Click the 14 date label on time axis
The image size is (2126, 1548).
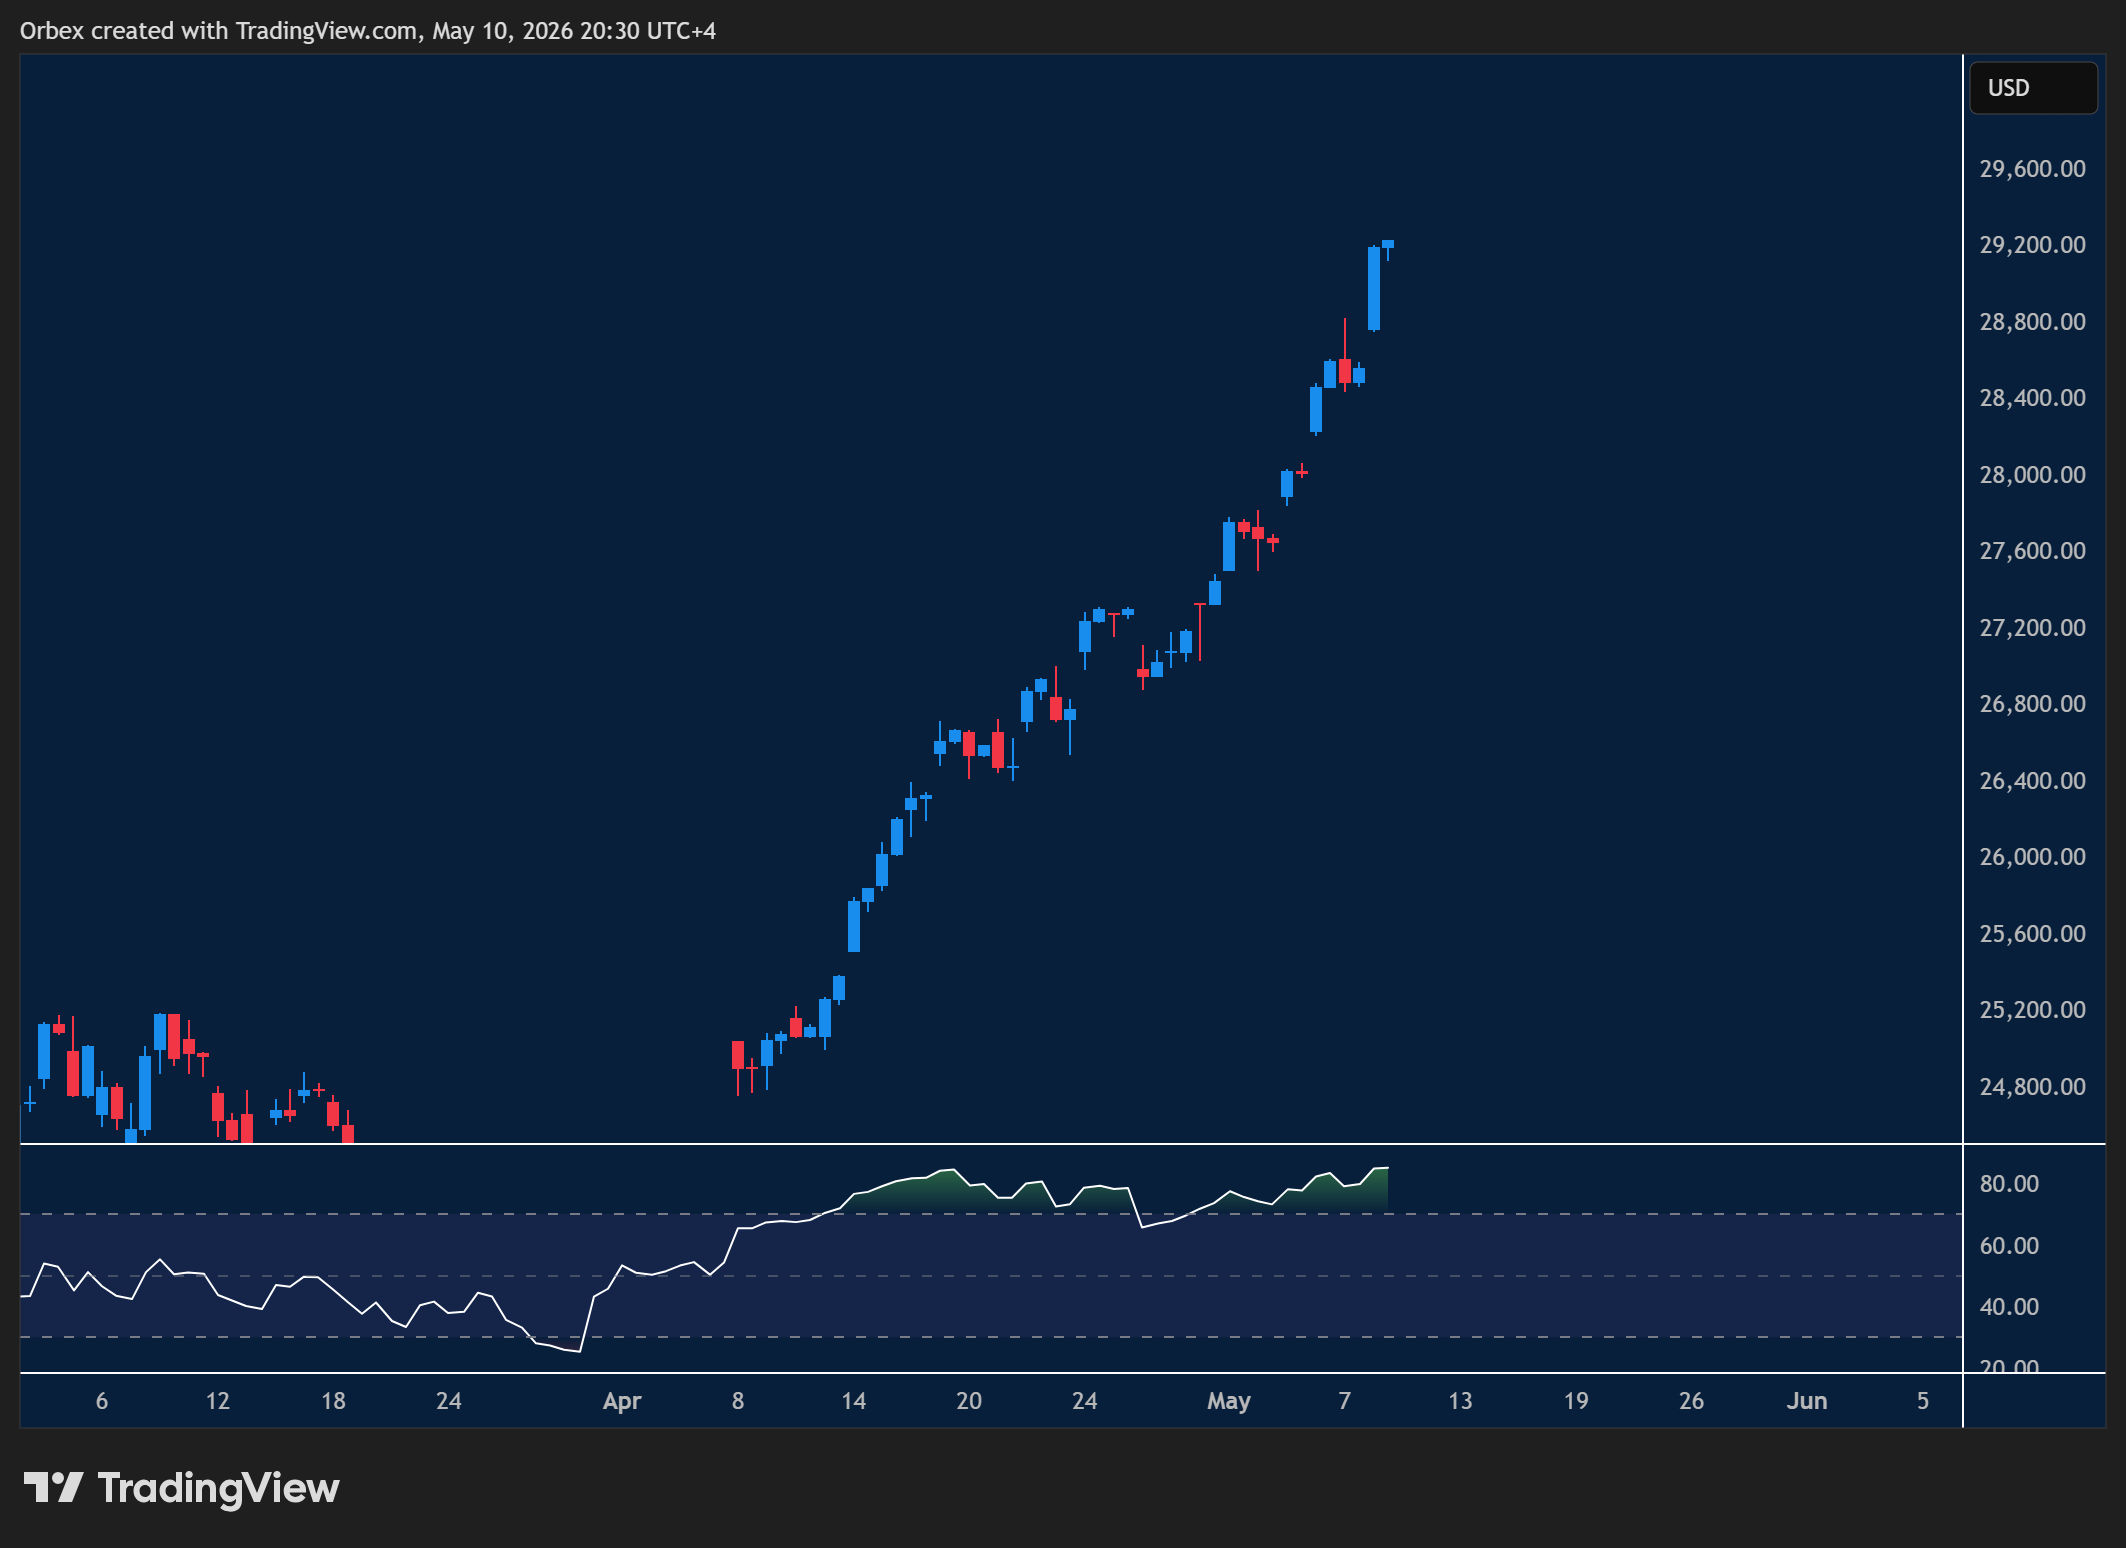[x=853, y=1401]
